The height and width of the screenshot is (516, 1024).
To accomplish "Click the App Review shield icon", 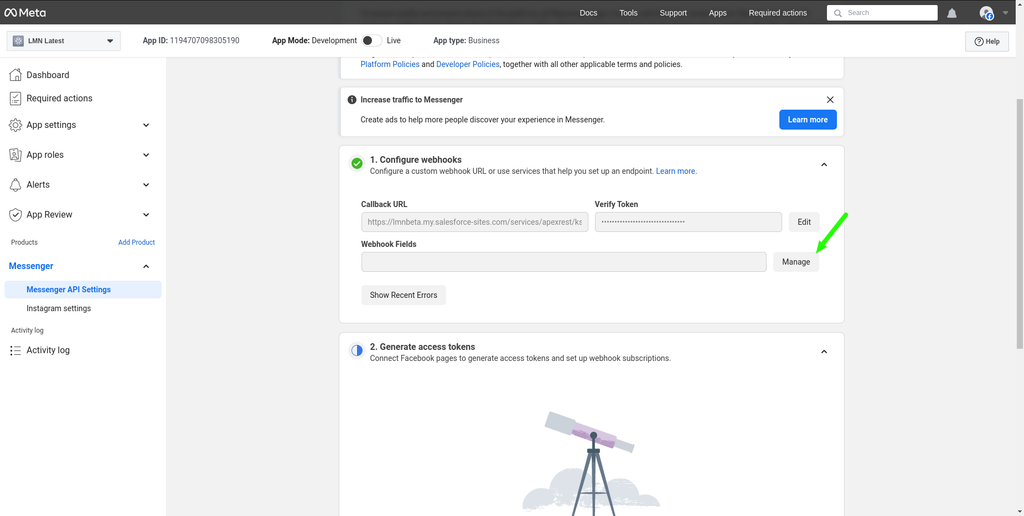I will click(15, 215).
